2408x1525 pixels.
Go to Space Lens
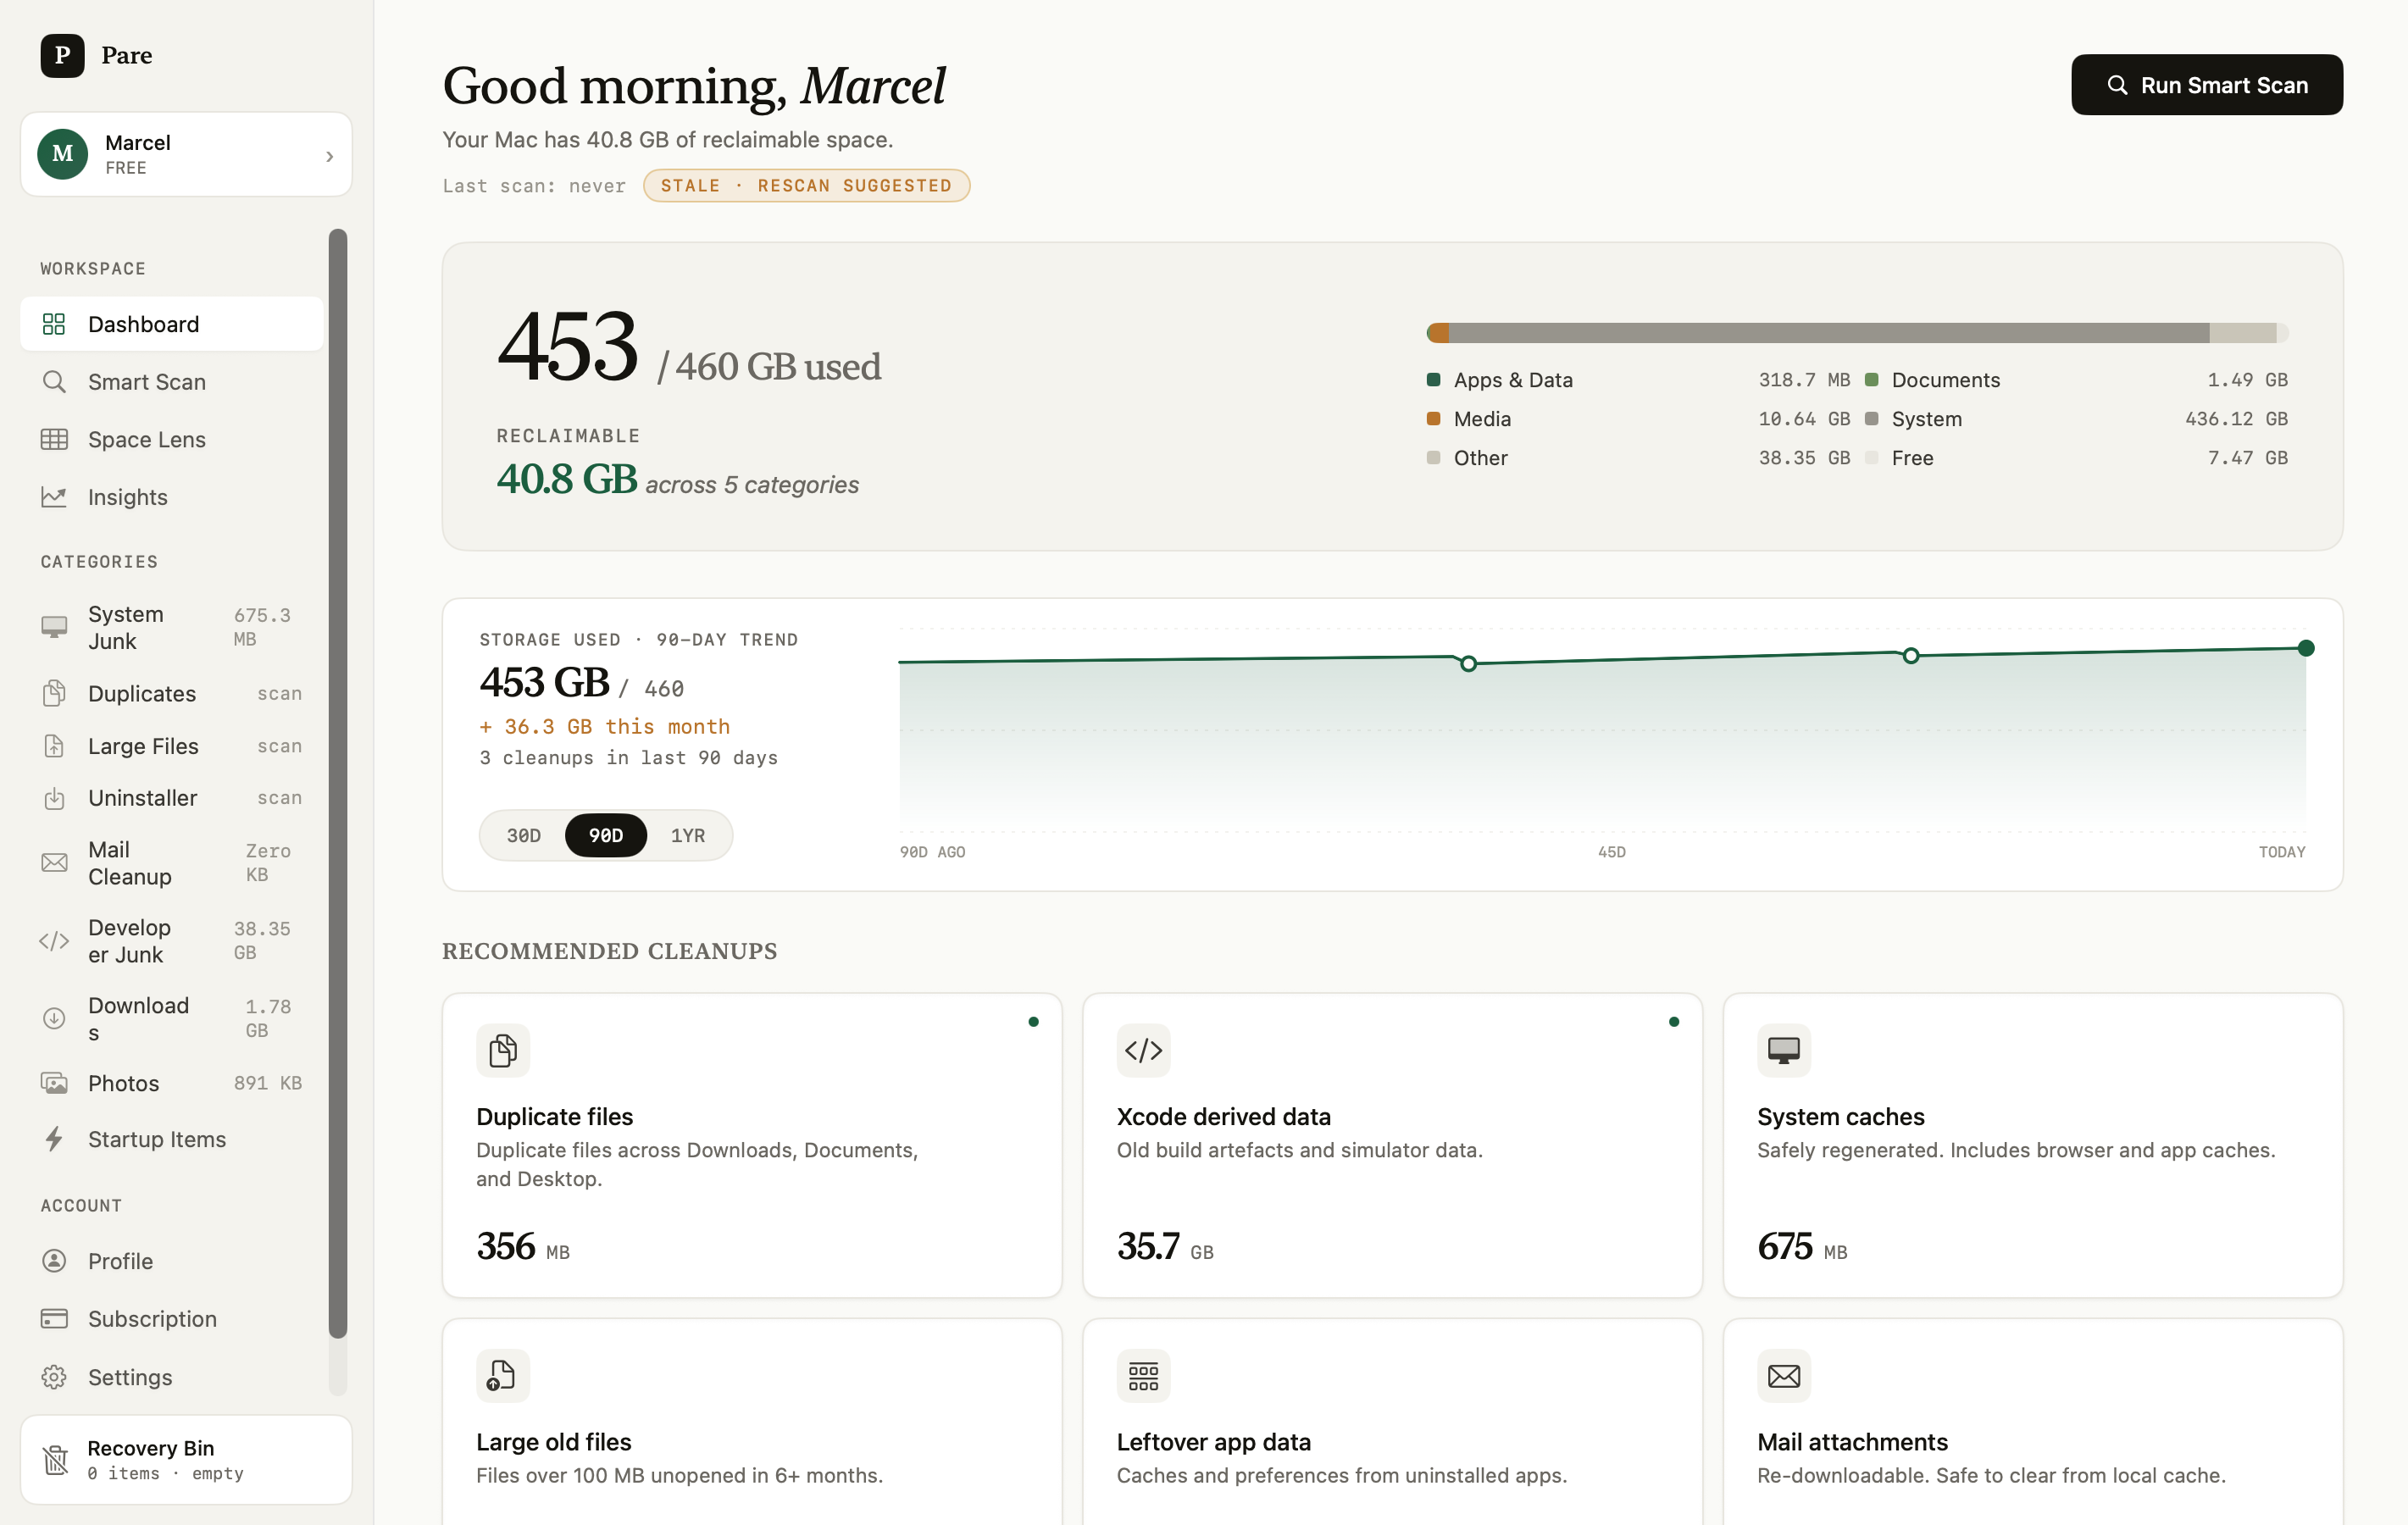(172, 439)
